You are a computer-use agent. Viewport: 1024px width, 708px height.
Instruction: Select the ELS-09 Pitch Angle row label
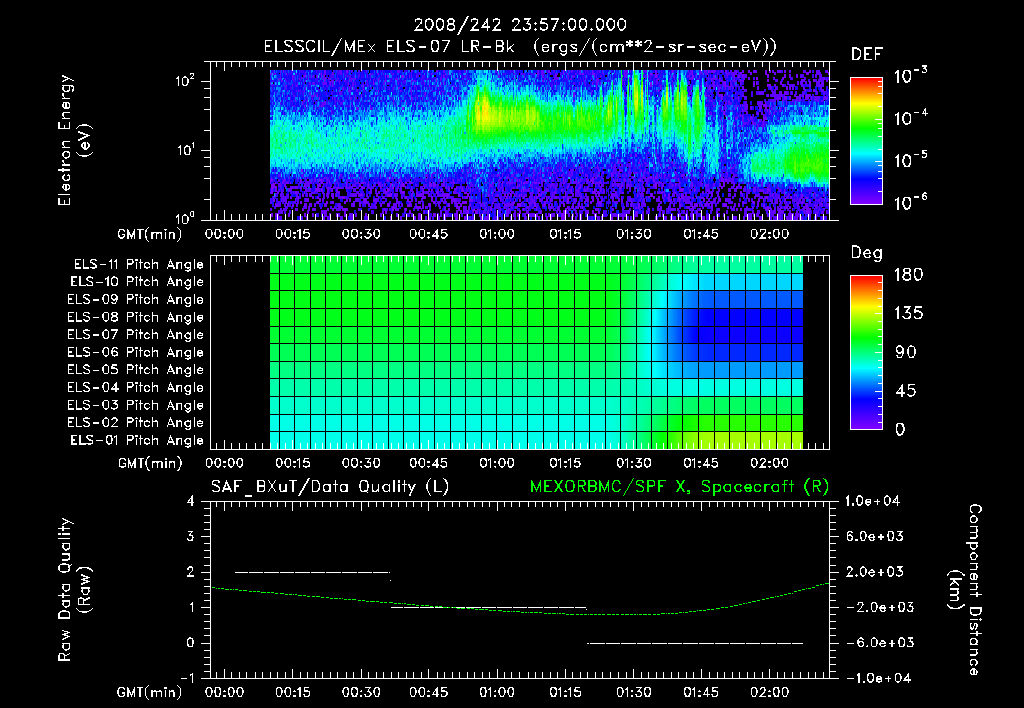click(x=135, y=300)
